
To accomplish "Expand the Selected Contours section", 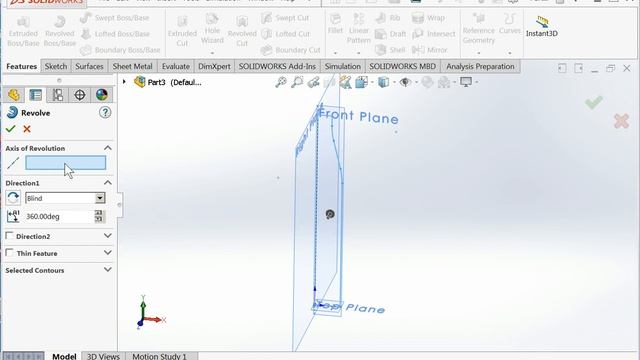I will (108, 270).
